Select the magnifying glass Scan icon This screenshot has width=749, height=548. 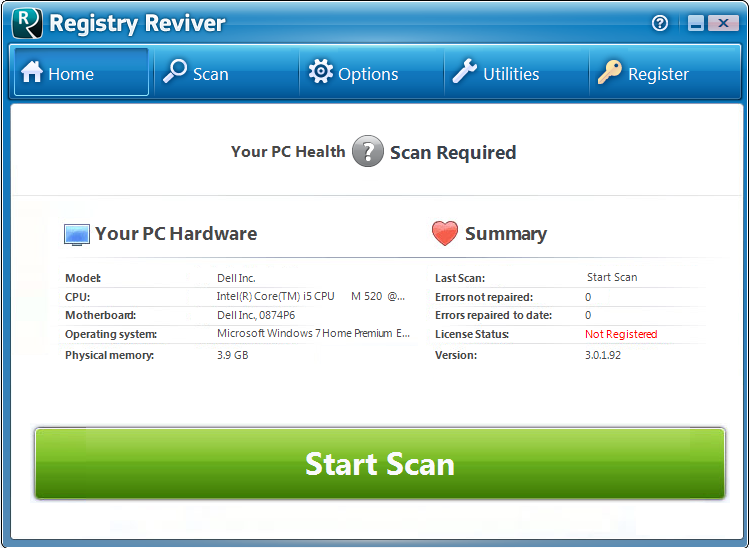pos(175,72)
